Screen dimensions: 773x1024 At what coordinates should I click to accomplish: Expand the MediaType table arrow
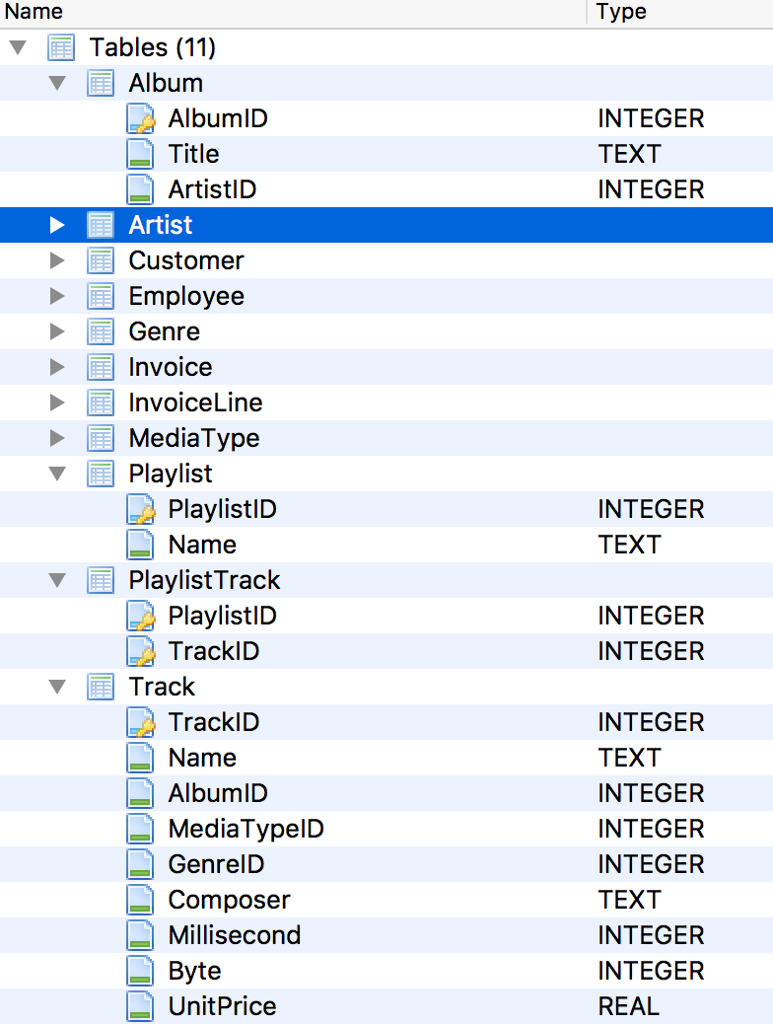point(57,438)
